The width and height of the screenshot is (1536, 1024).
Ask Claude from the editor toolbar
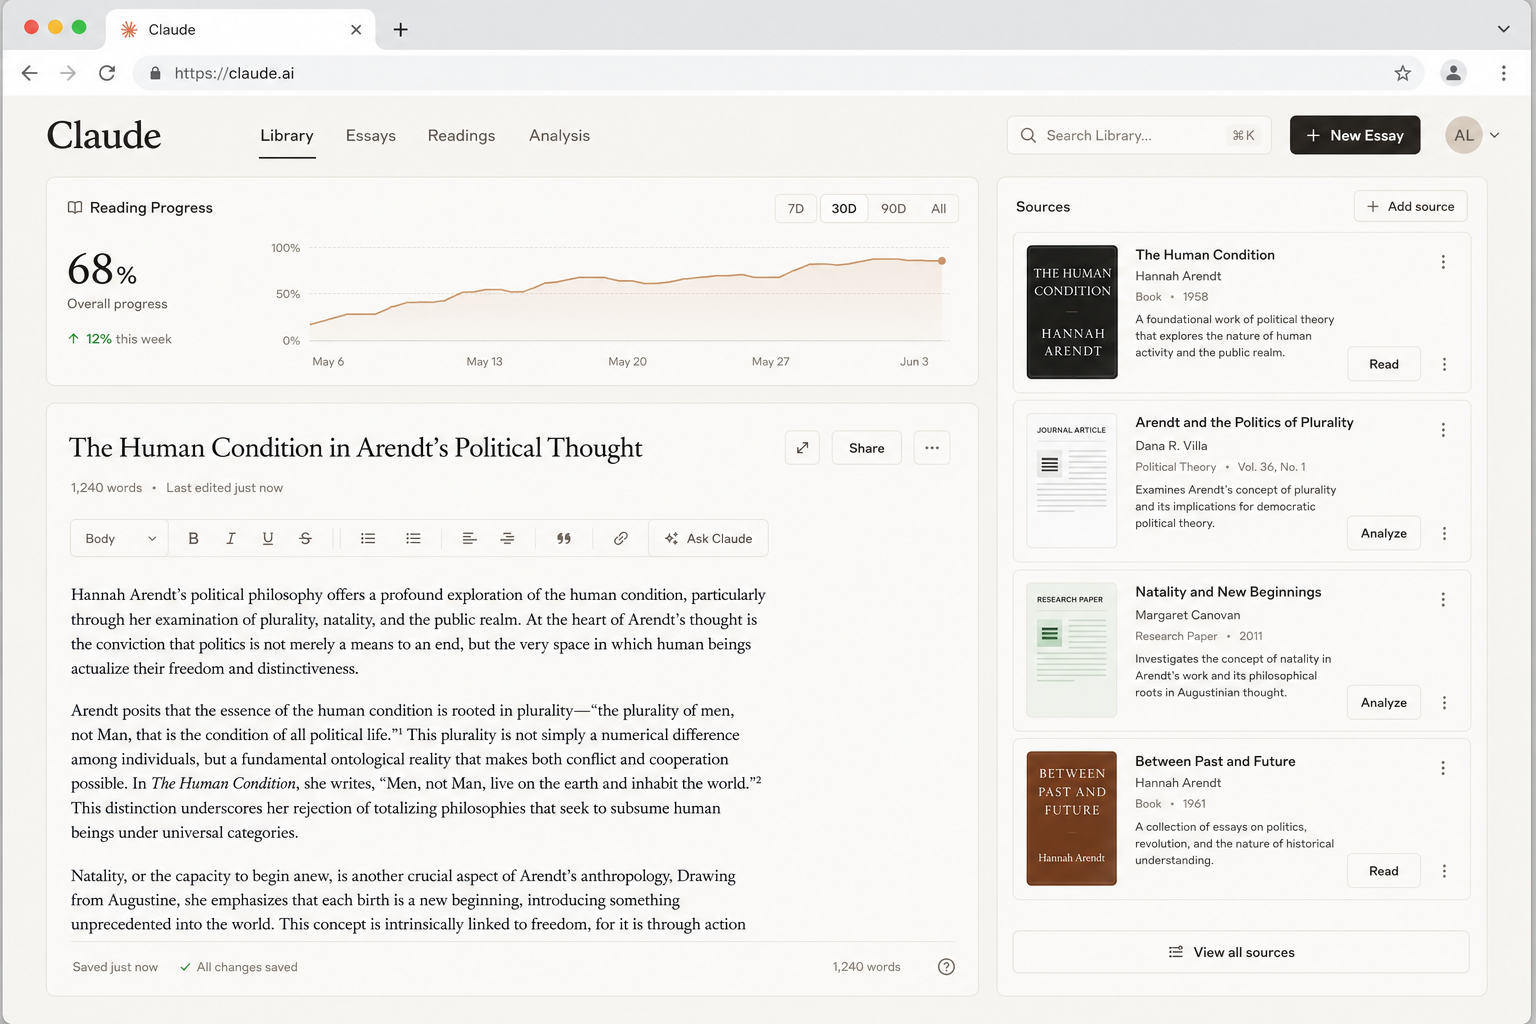[708, 538]
